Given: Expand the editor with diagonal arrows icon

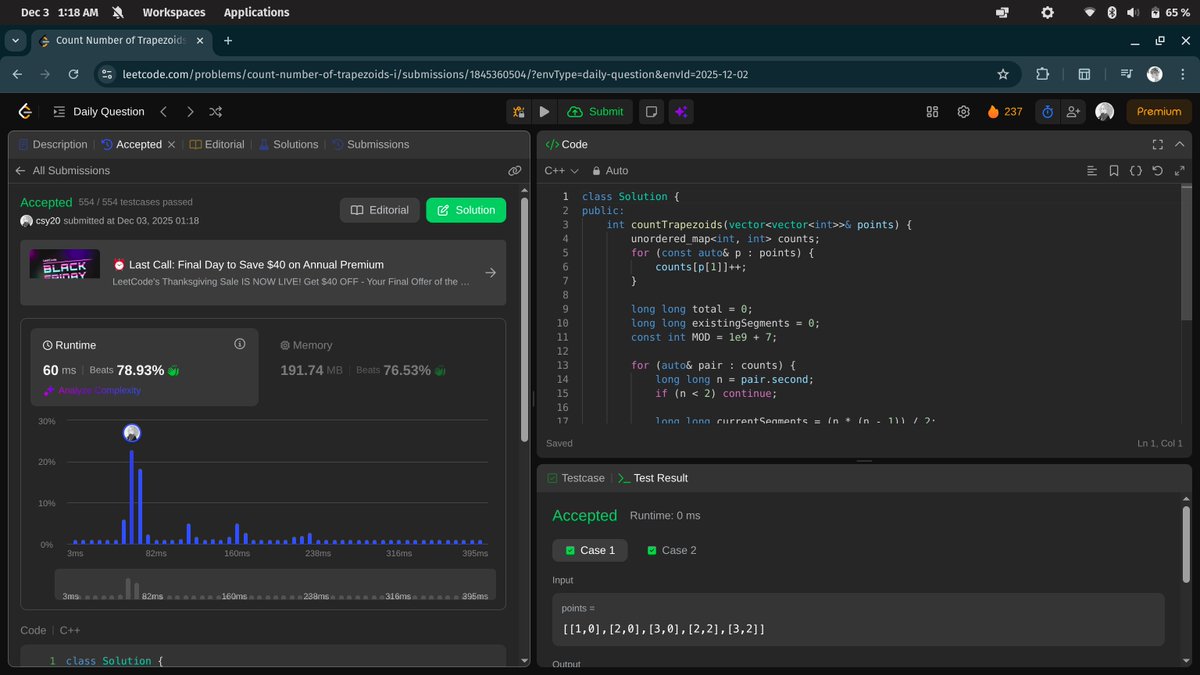Looking at the screenshot, I should (1179, 171).
